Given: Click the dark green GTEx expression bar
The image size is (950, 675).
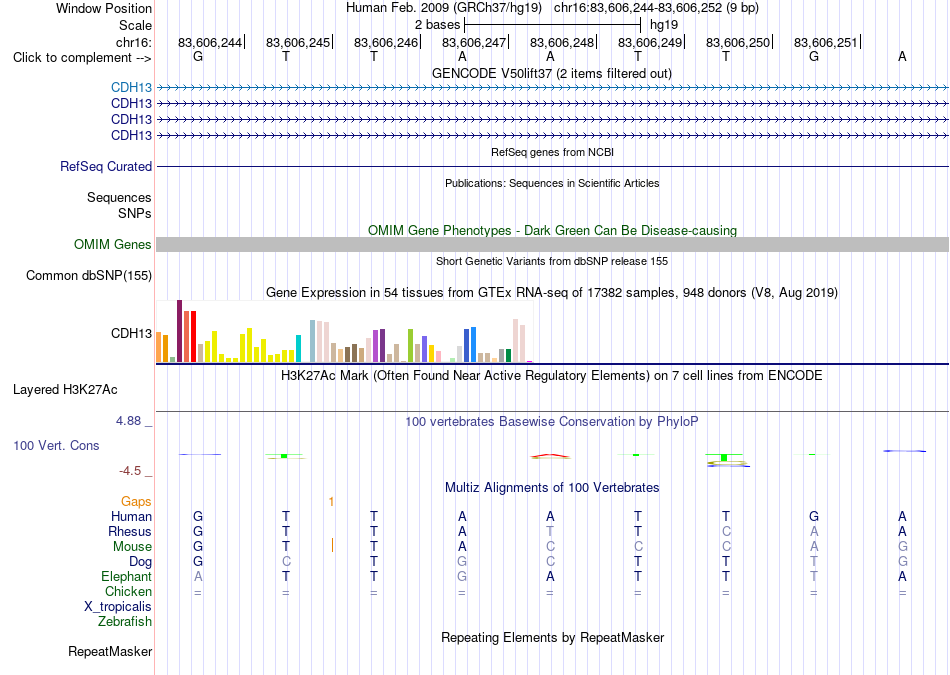Looking at the screenshot, I should [508, 356].
